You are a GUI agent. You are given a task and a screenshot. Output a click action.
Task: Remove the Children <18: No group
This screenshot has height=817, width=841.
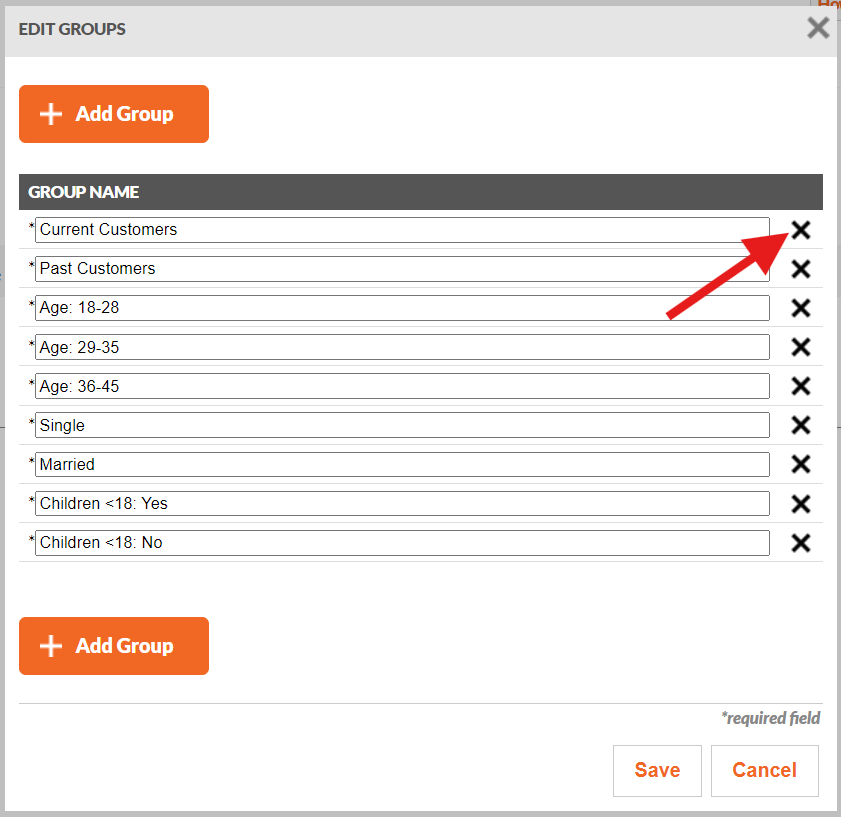coord(800,543)
